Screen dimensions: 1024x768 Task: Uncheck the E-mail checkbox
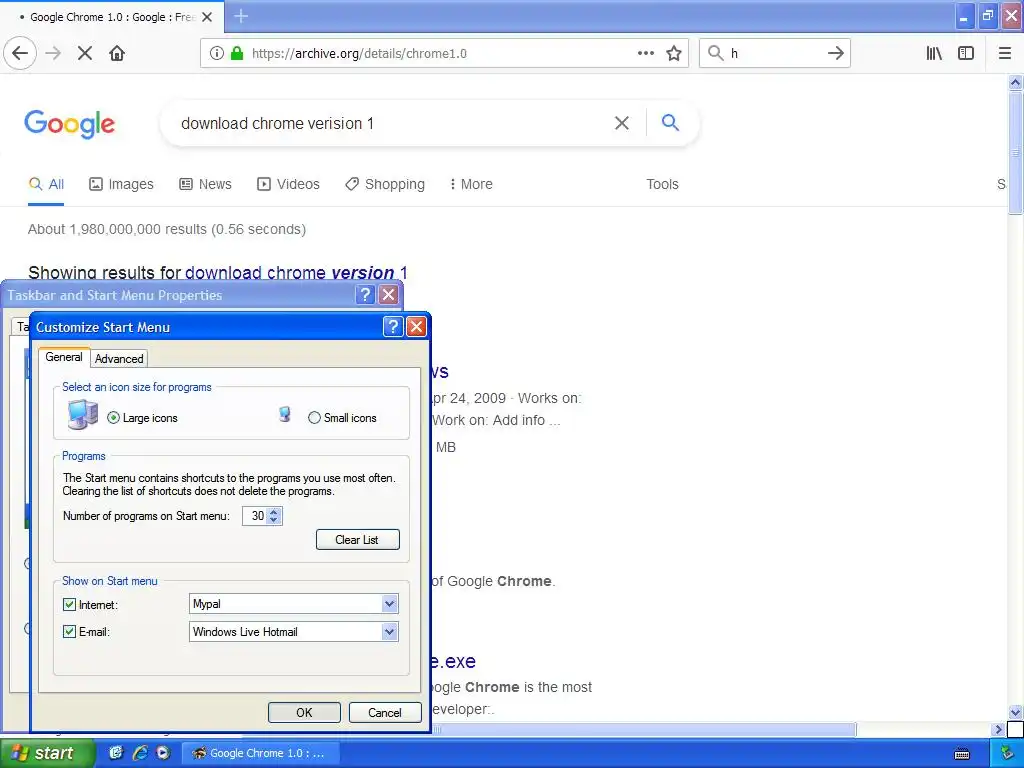(69, 632)
